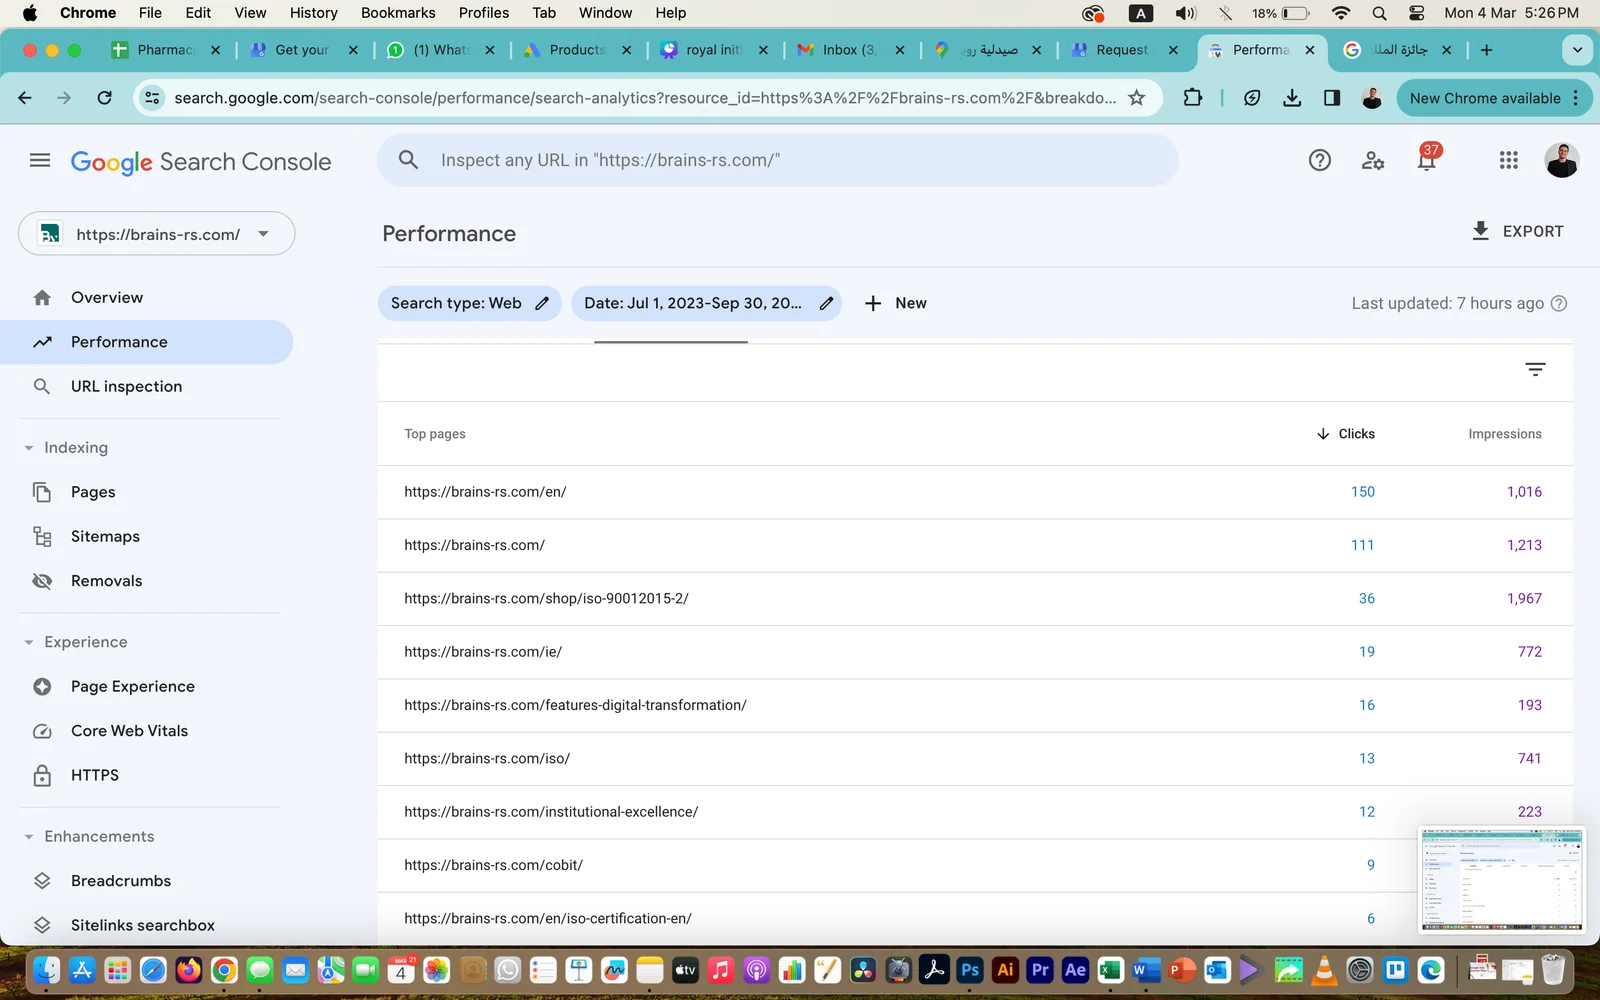The height and width of the screenshot is (1000, 1600).
Task: Collapse the Experience sidebar section
Action: (x=29, y=642)
